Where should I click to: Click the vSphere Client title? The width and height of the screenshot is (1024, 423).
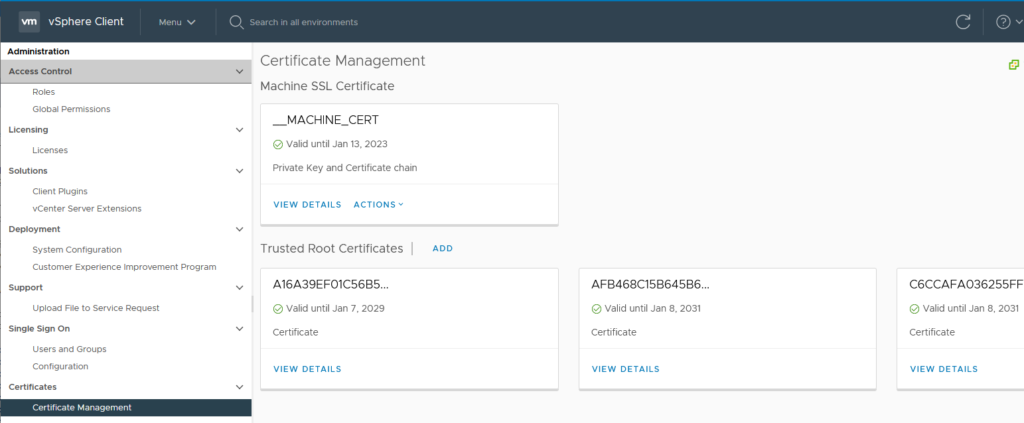pos(86,22)
